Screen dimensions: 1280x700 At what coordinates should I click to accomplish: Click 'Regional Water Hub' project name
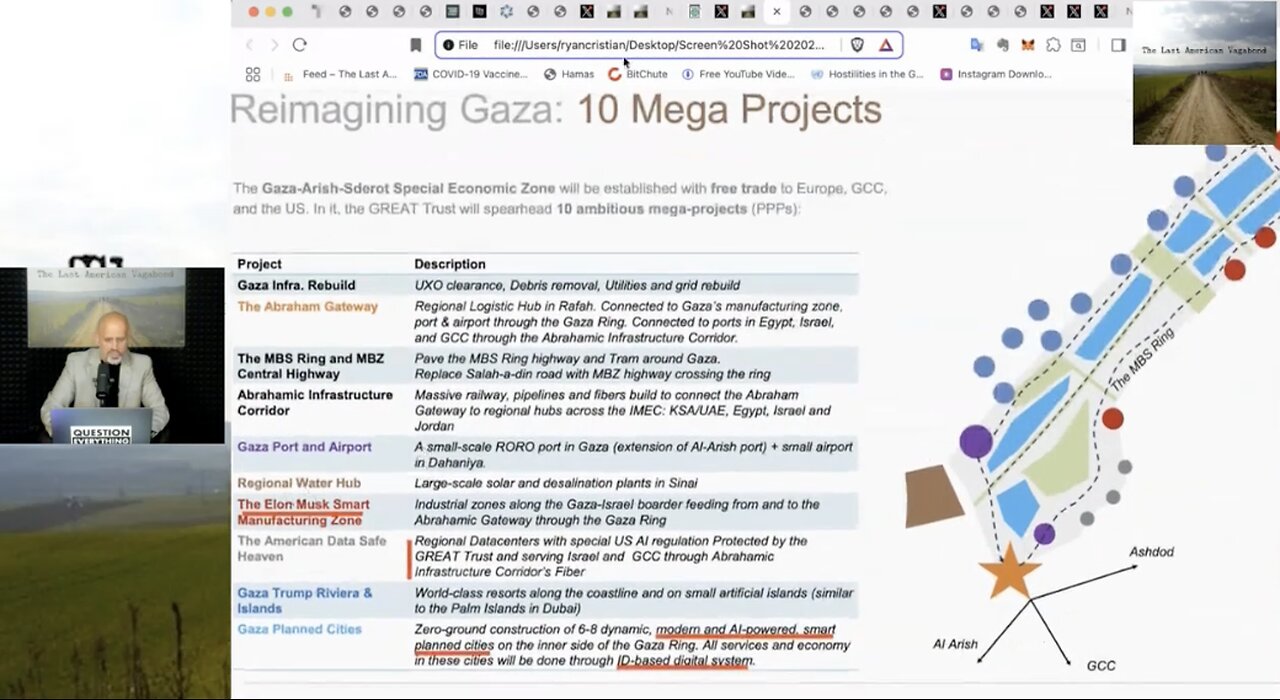coord(299,483)
